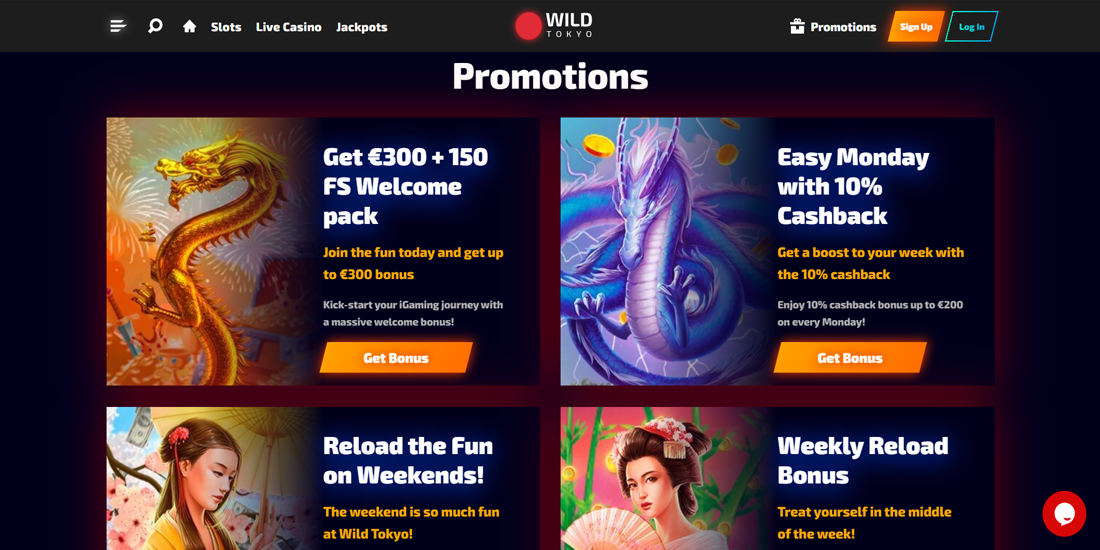Click the search magnifier icon
1100x550 pixels.
(155, 27)
